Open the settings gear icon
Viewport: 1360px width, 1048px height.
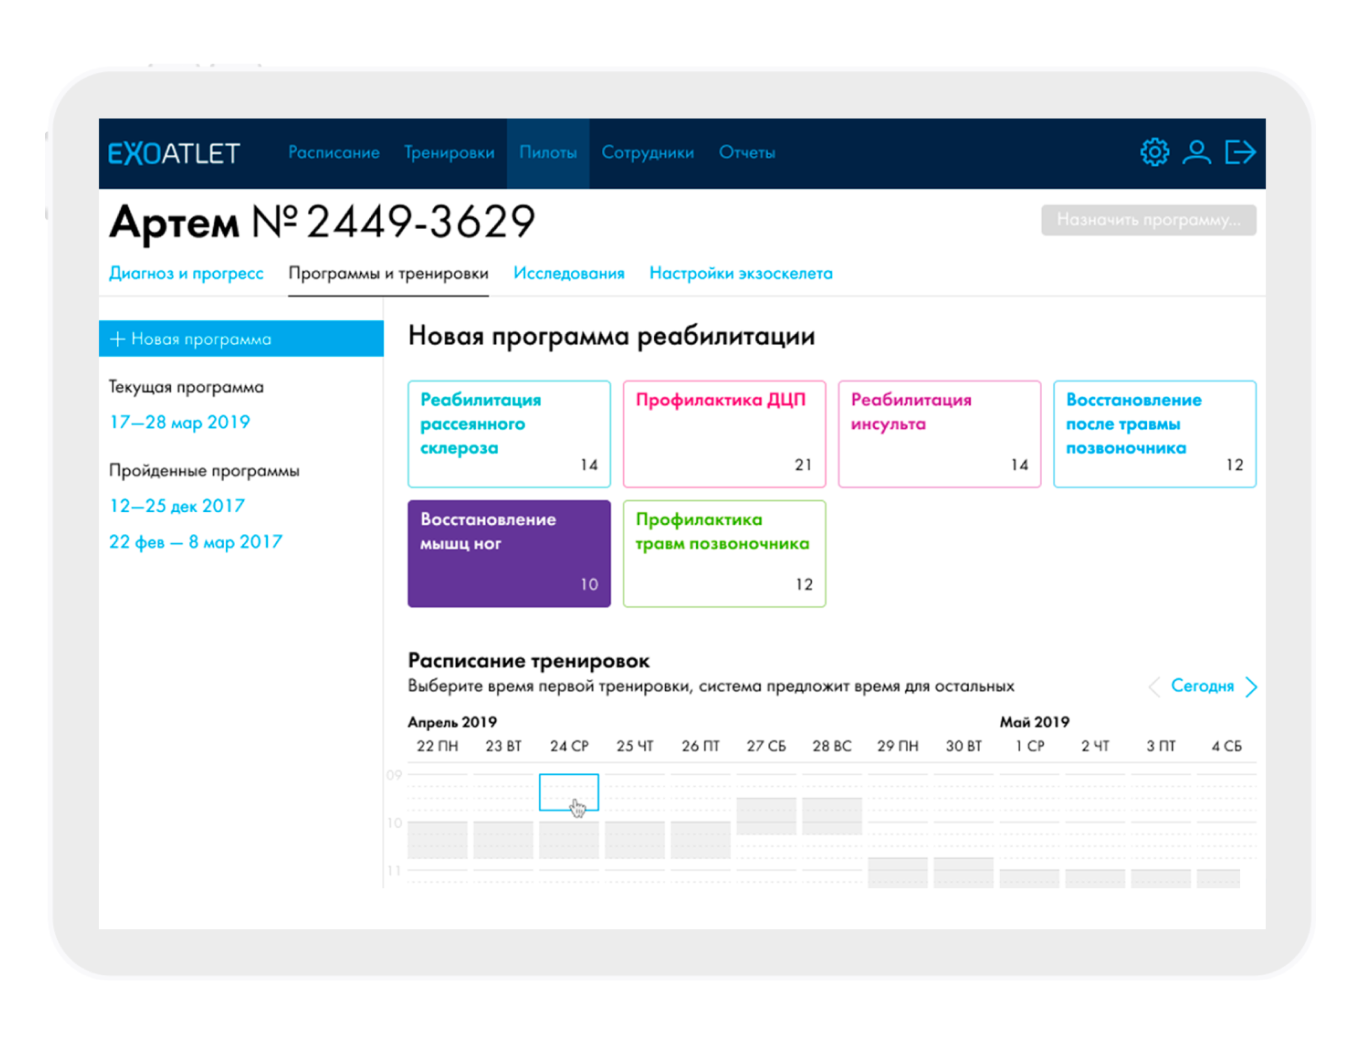tap(1155, 152)
